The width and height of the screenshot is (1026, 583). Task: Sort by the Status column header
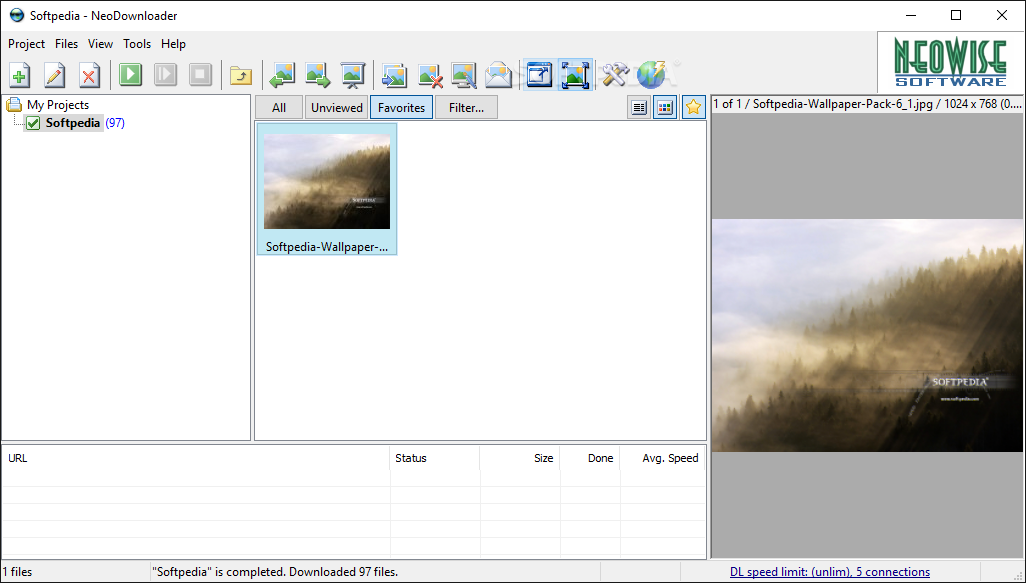click(x=434, y=458)
